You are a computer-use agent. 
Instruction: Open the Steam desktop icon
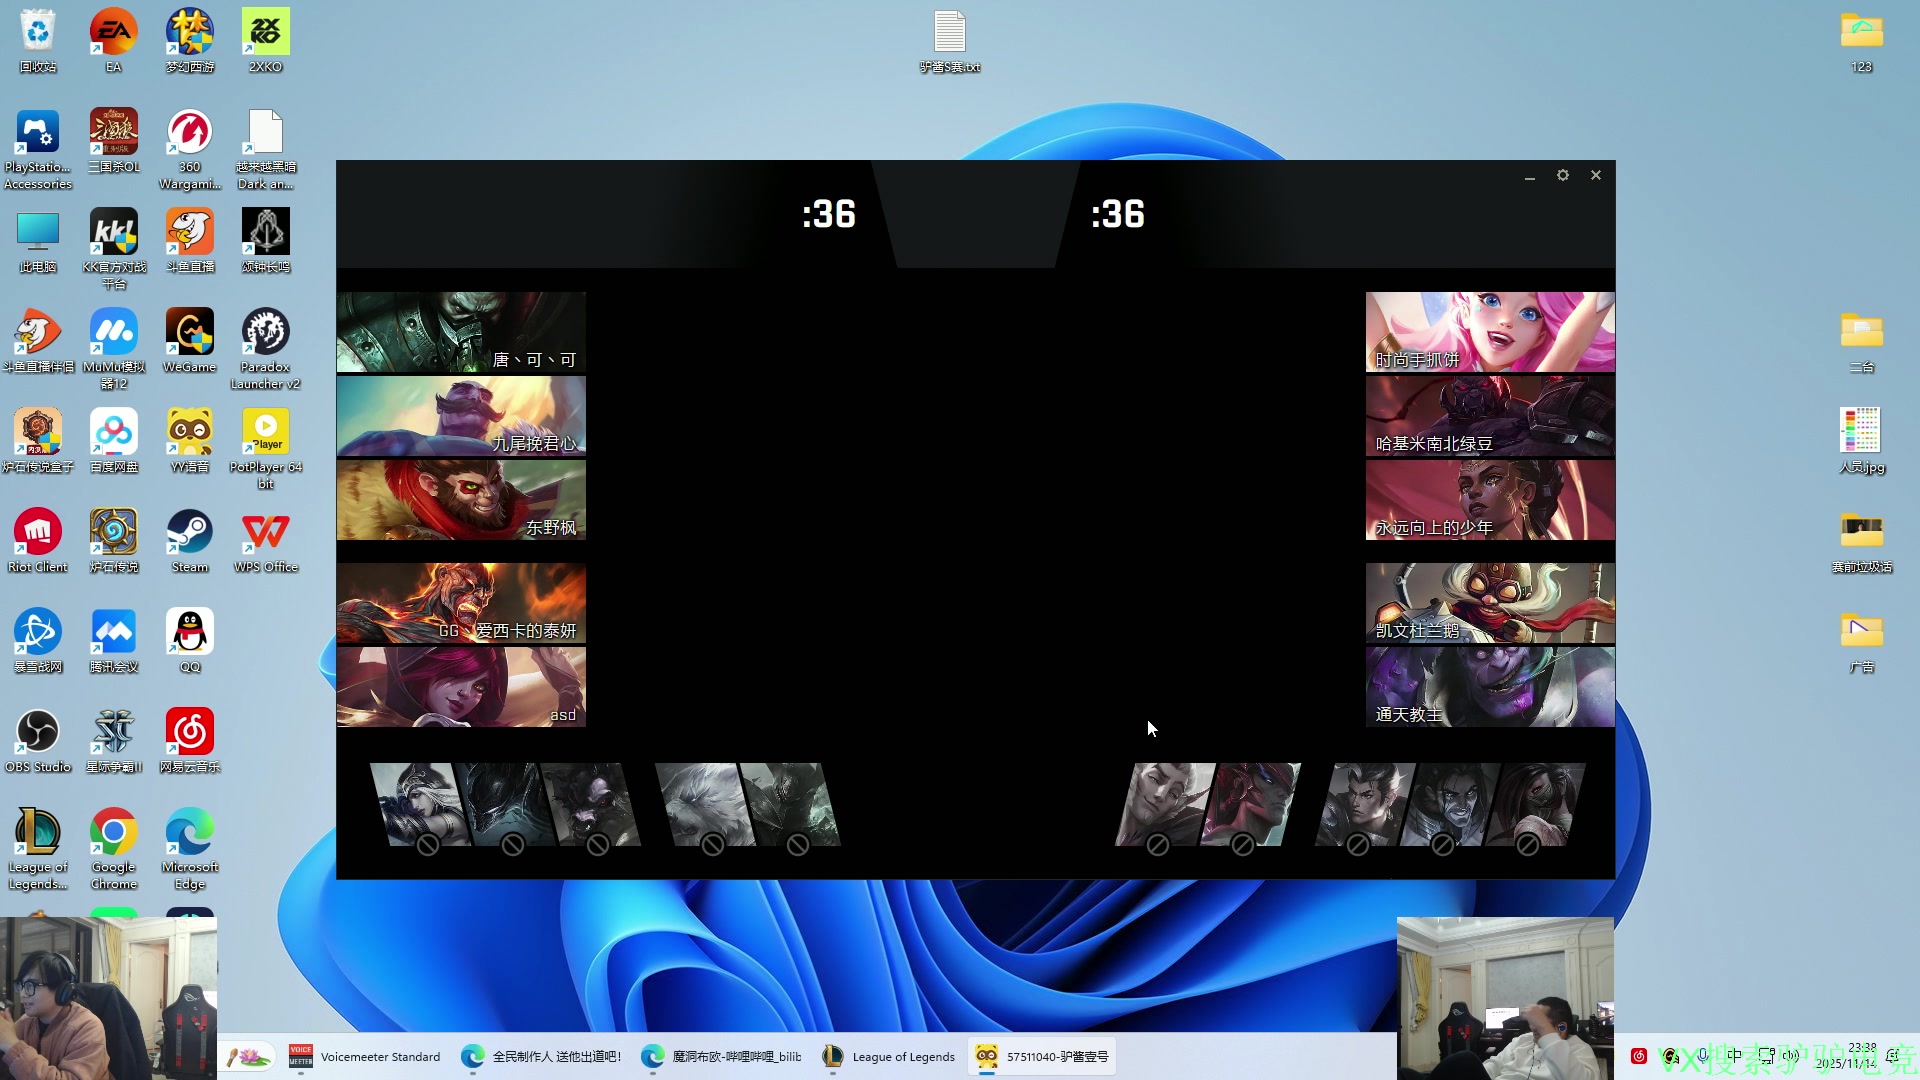[x=189, y=533]
